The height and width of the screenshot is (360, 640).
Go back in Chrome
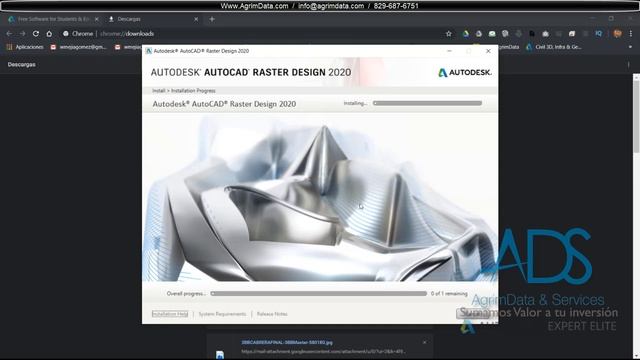tap(9, 34)
